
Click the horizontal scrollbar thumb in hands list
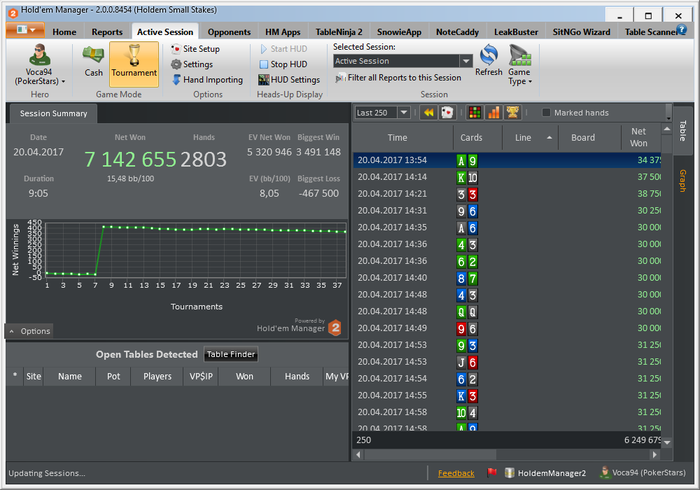click(430, 455)
